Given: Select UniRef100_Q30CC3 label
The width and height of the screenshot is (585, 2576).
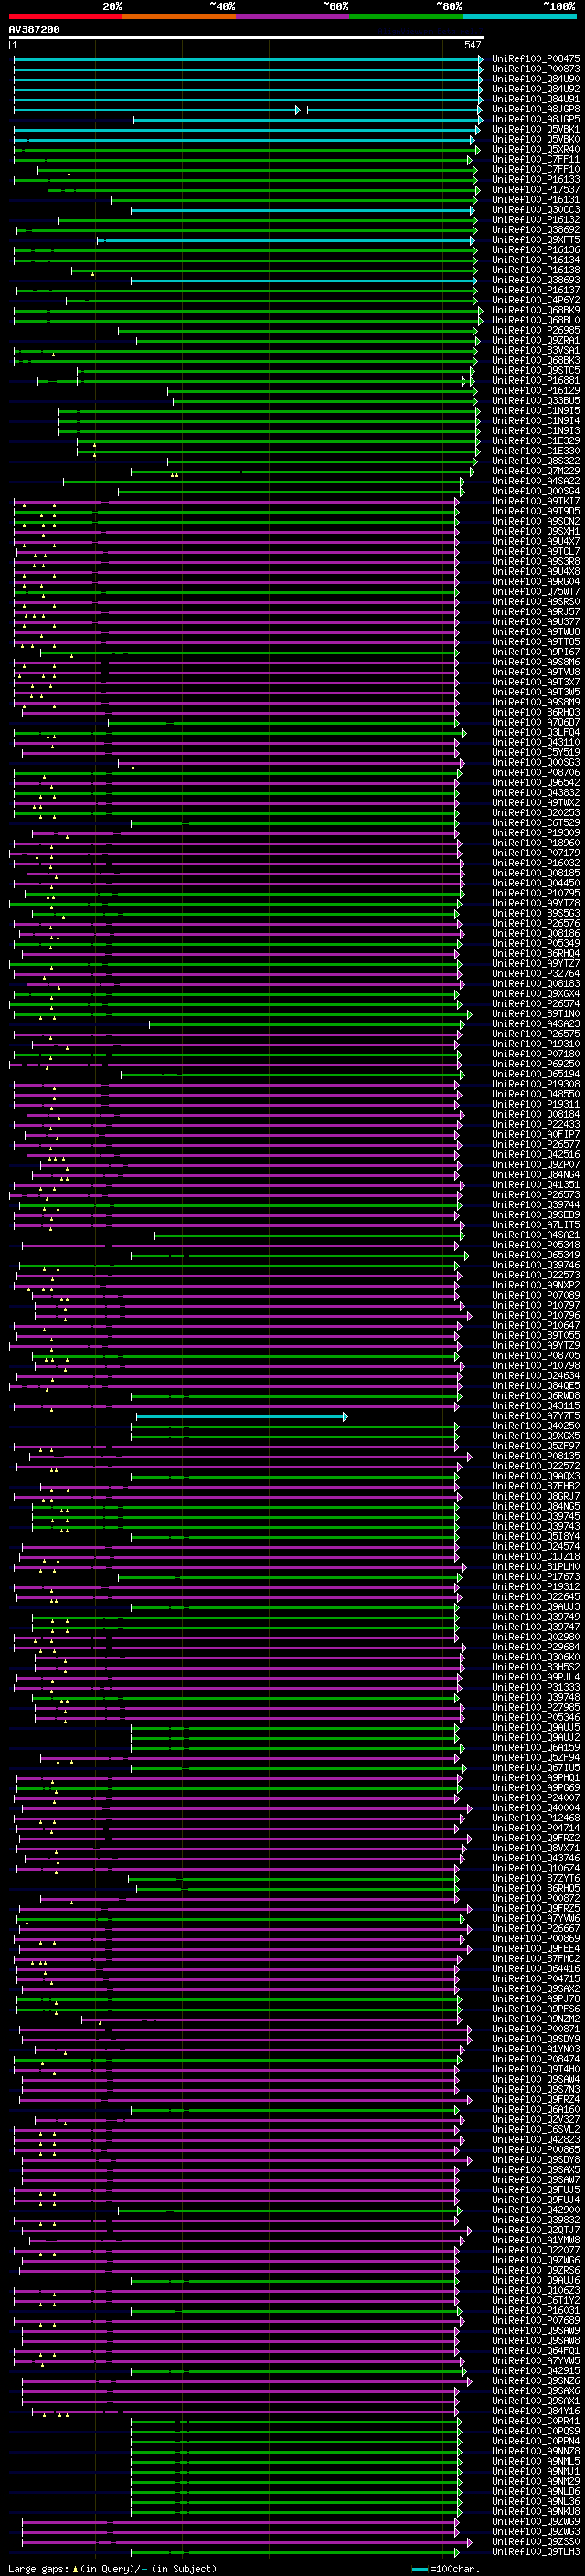Looking at the screenshot, I should [x=536, y=209].
